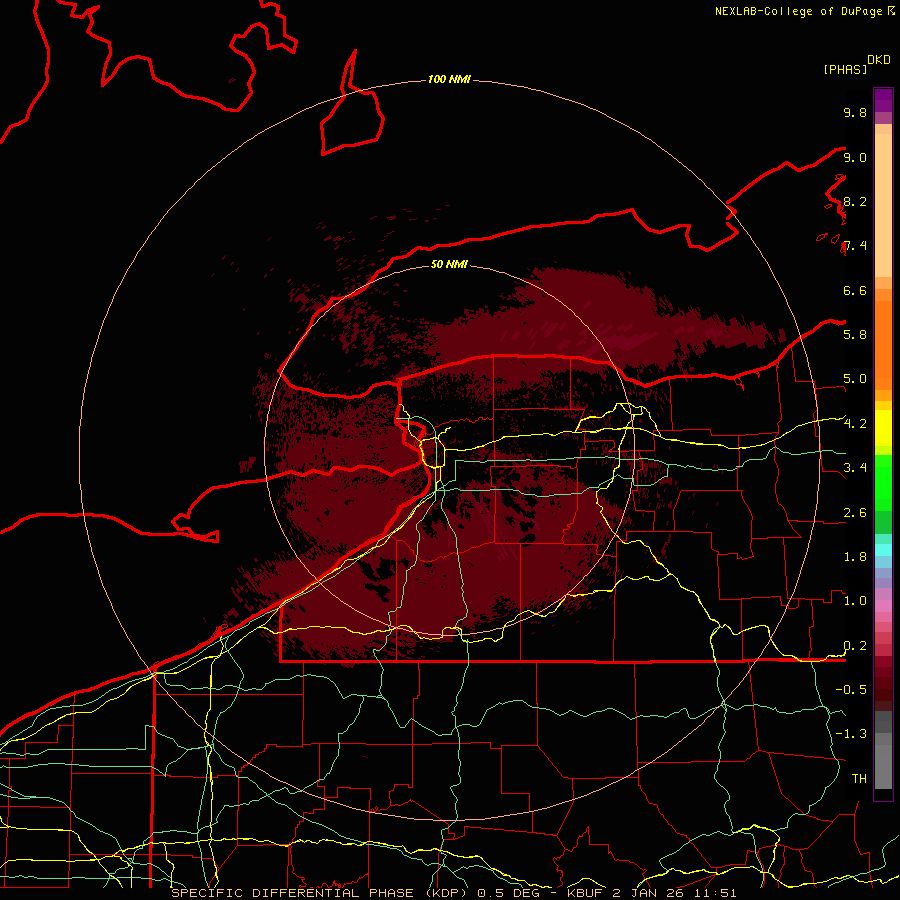This screenshot has width=900, height=900.
Task: Click the 100 NMI range ring label
Action: pyautogui.click(x=449, y=79)
